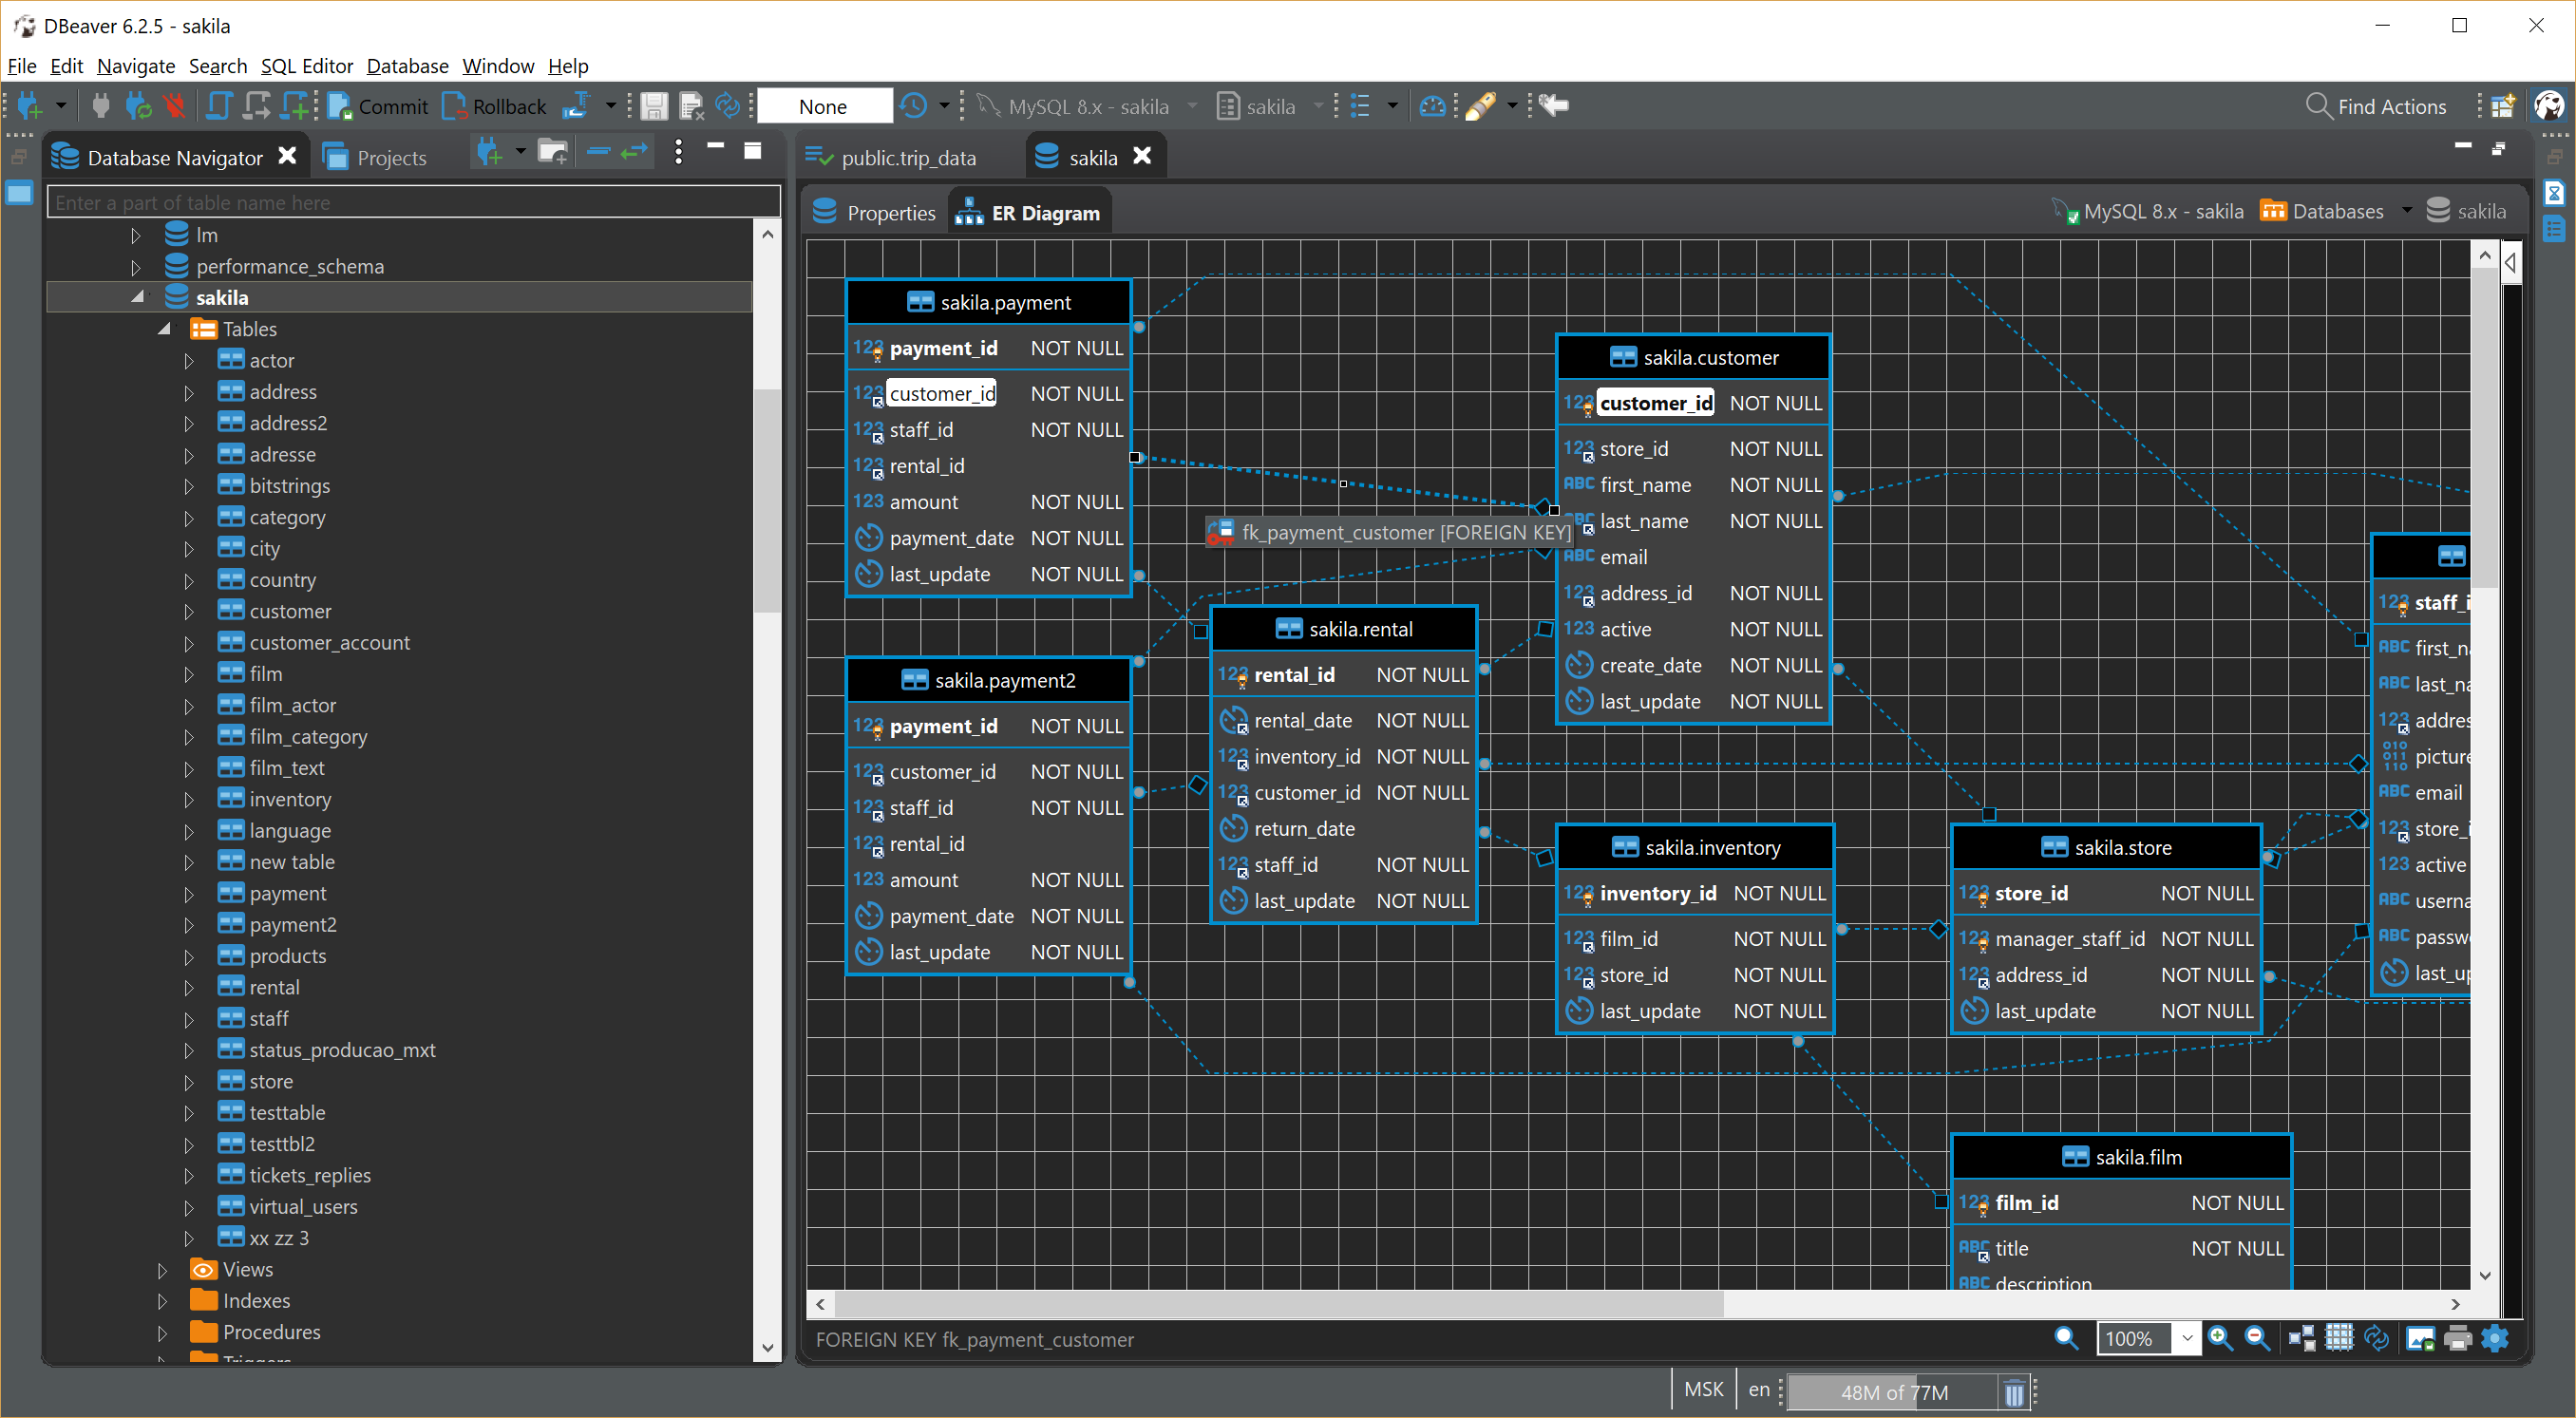Click the search input field in navigator
Viewport: 2576px width, 1418px height.
point(407,200)
